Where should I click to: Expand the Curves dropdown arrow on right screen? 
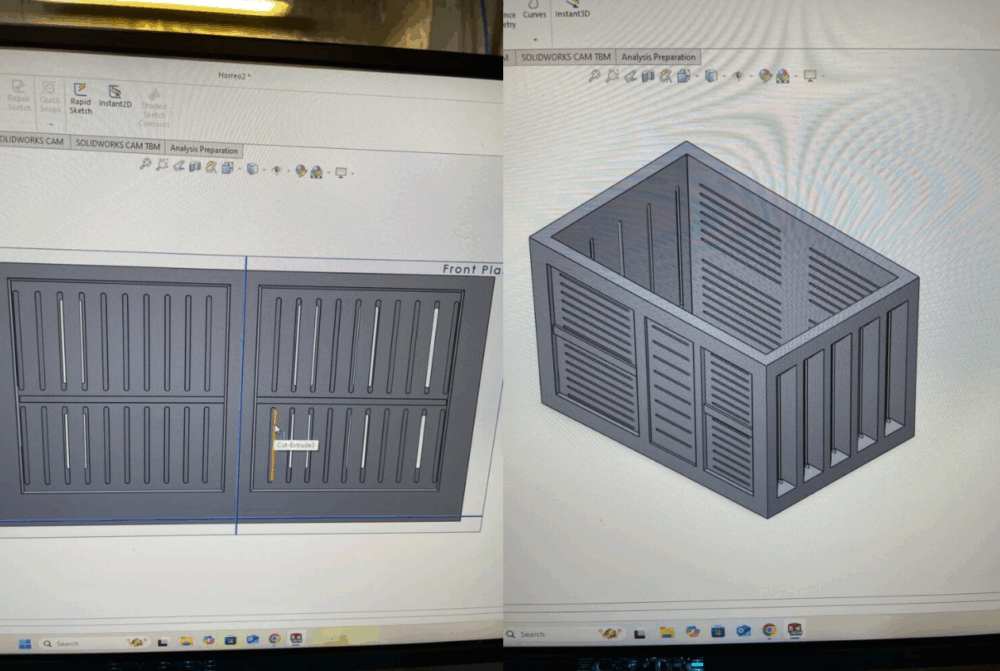534,40
